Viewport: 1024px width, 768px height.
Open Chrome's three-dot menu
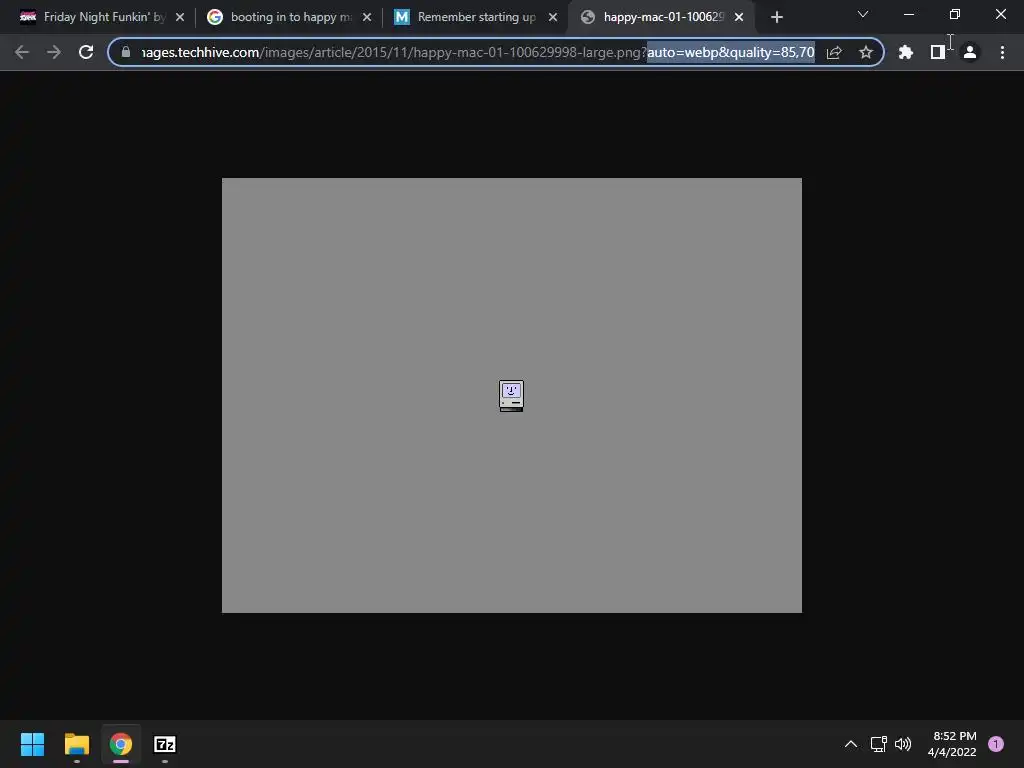(x=1002, y=52)
